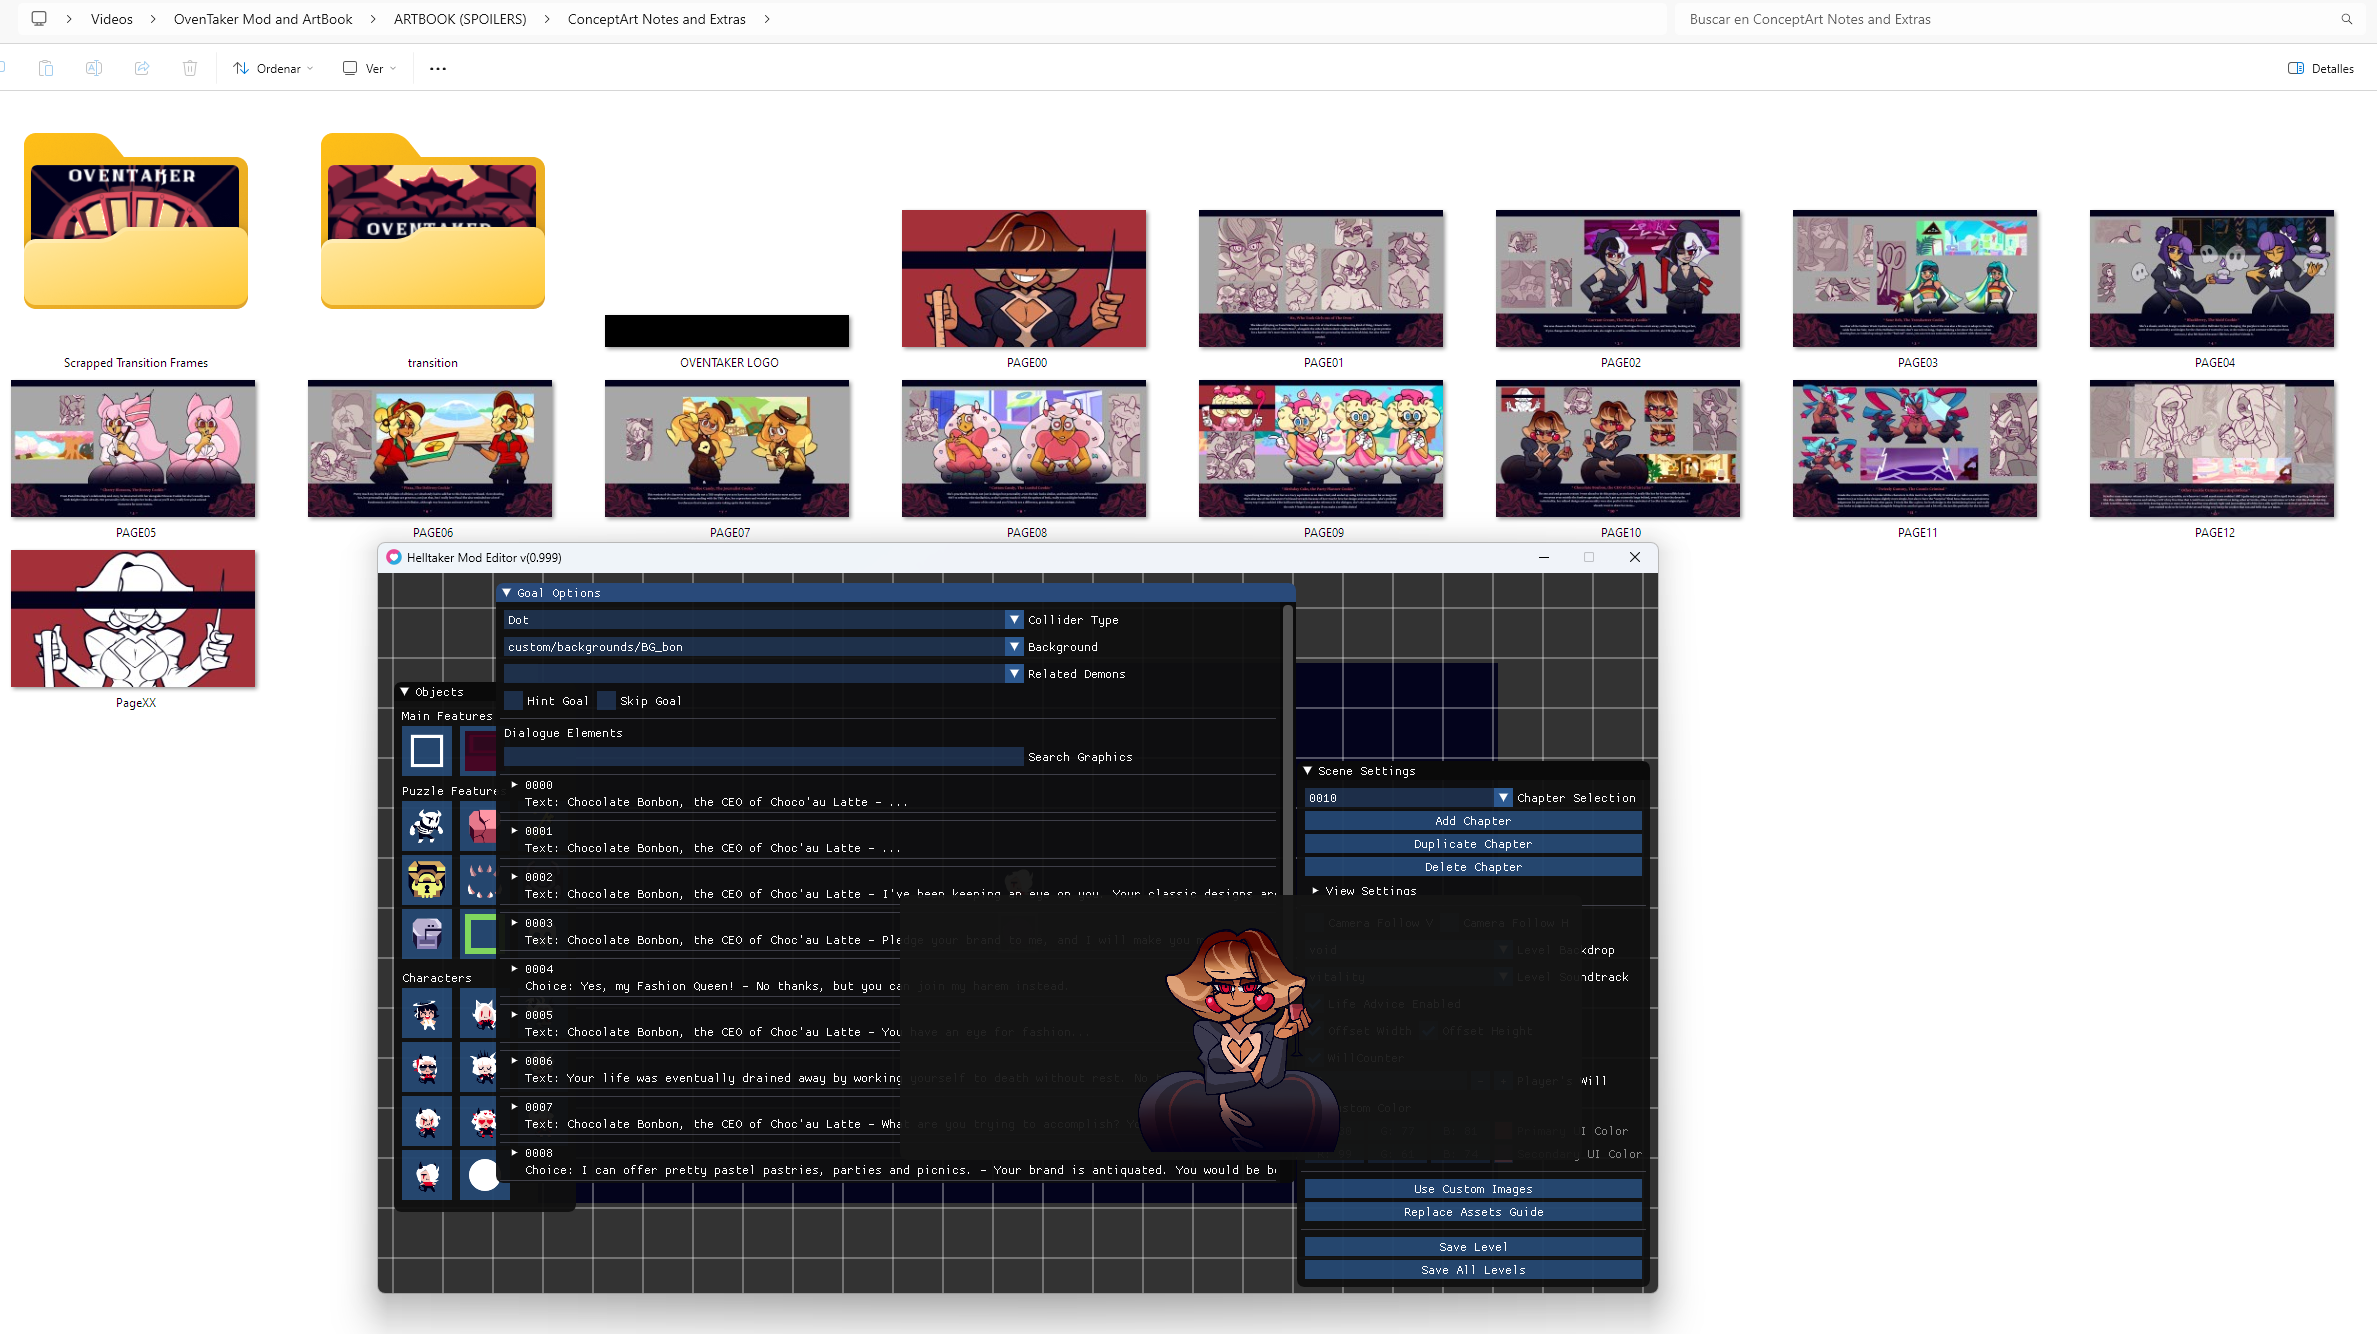2377x1334 pixels.
Task: Pick the heart-eyed demon character icon
Action: (x=484, y=1121)
